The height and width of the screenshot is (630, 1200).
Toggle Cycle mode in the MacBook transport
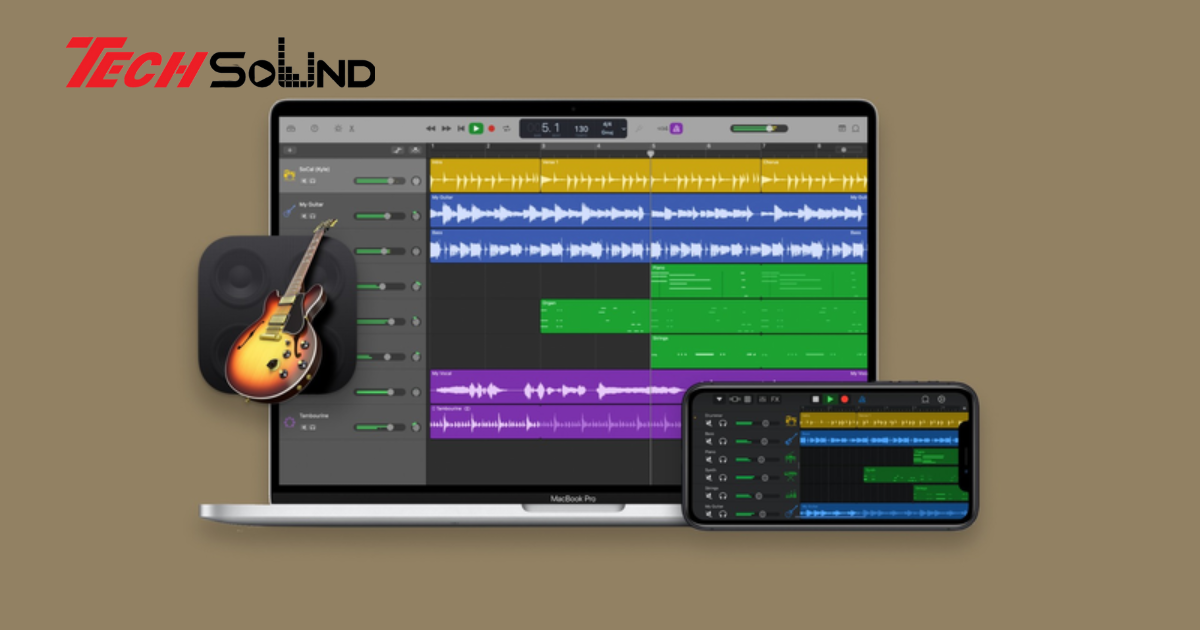click(507, 129)
